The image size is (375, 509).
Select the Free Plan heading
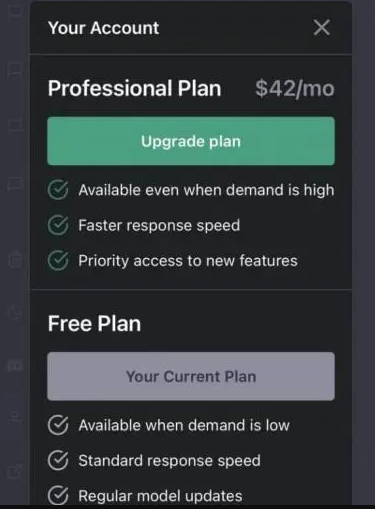94,324
